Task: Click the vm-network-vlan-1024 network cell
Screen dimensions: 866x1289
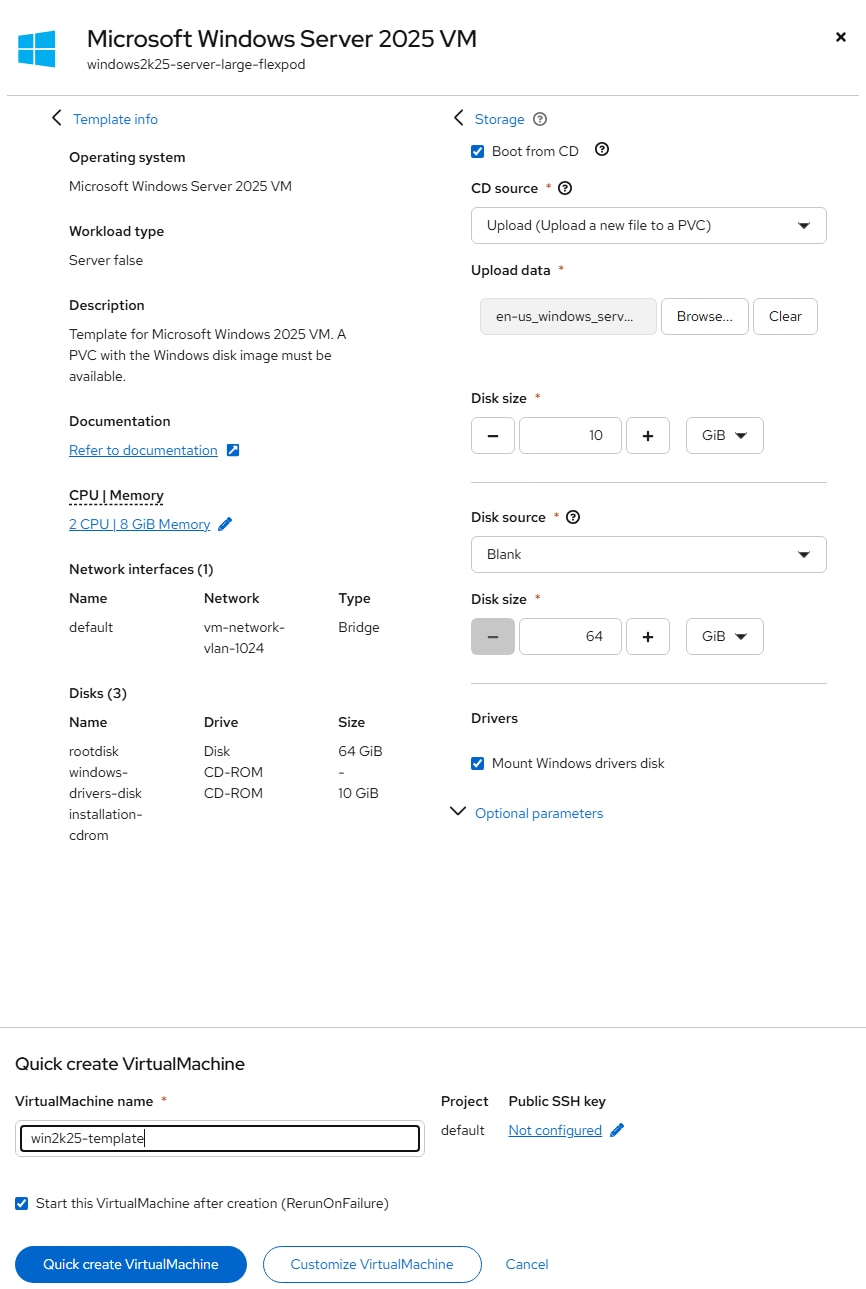Action: click(244, 637)
